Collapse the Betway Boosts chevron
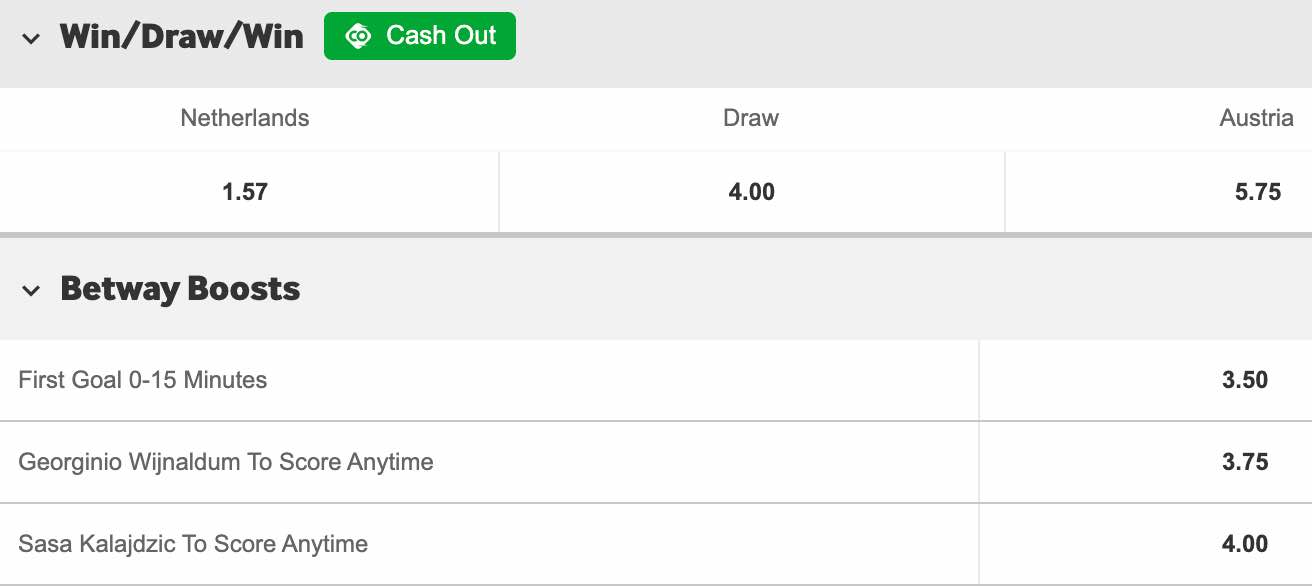 [31, 291]
